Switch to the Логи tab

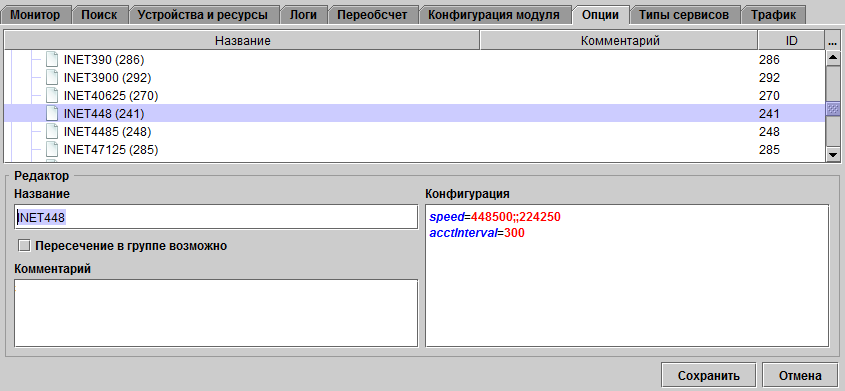point(303,15)
